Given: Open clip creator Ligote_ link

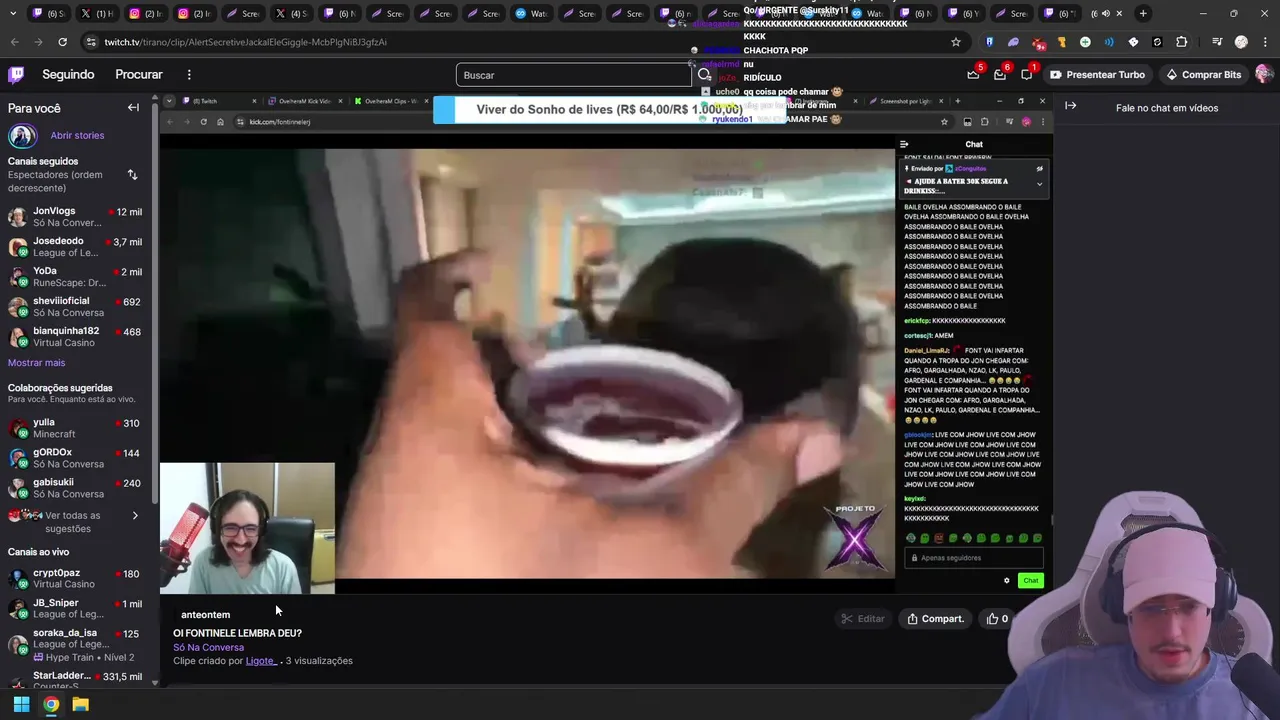Looking at the screenshot, I should 260,661.
